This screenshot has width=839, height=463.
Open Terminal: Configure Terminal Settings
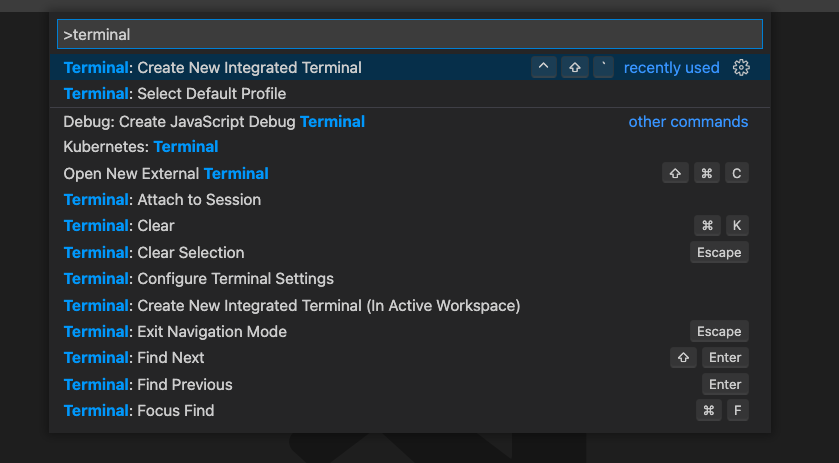tap(410, 279)
